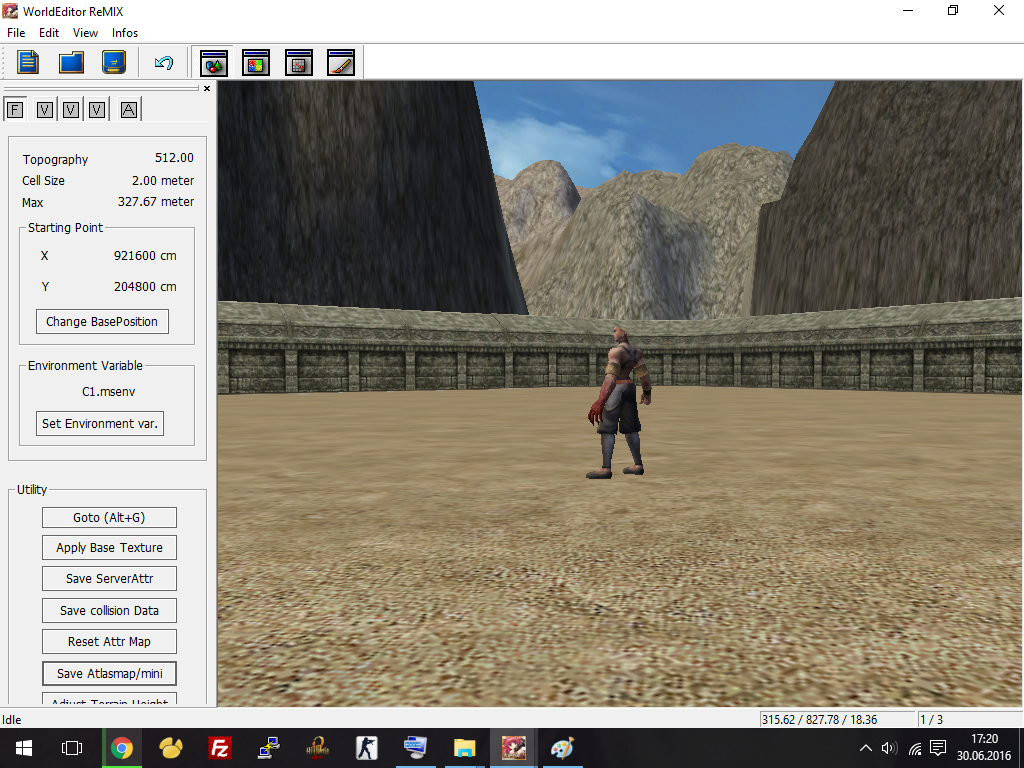The height and width of the screenshot is (768, 1024).
Task: Click the yellow blob taskbar icon
Action: (x=170, y=748)
